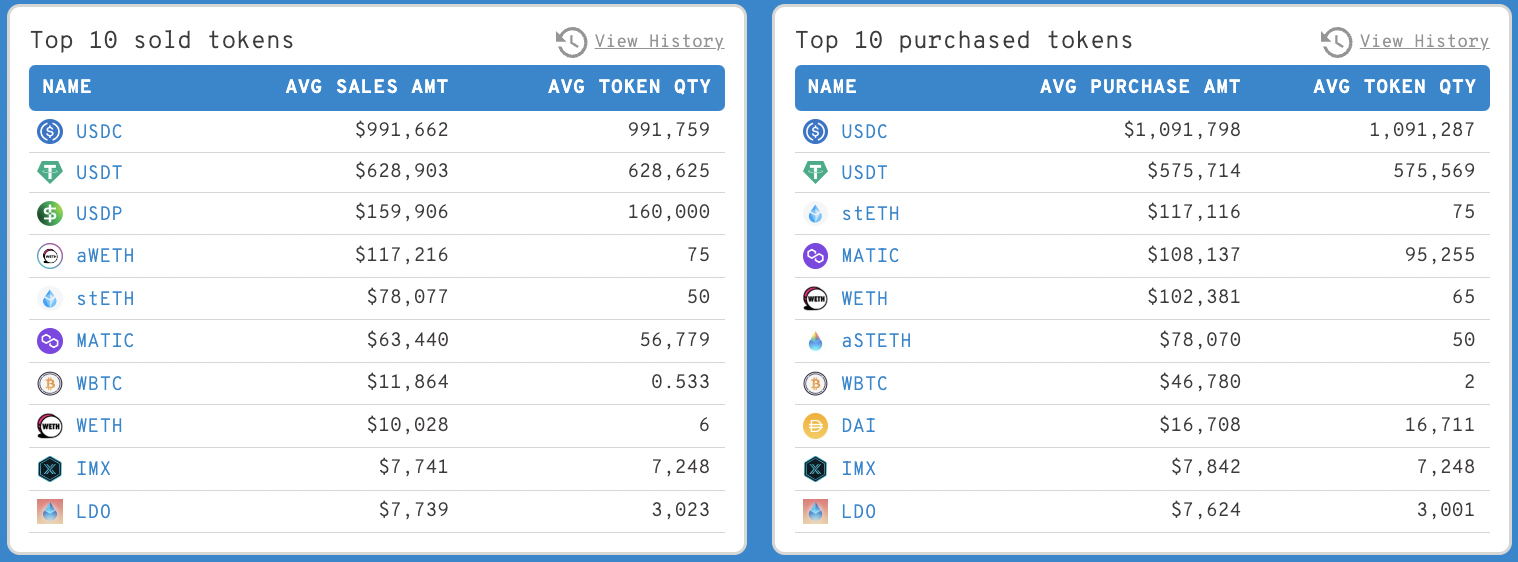
Task: Click NAME column header in sold tokens table
Action: point(67,87)
